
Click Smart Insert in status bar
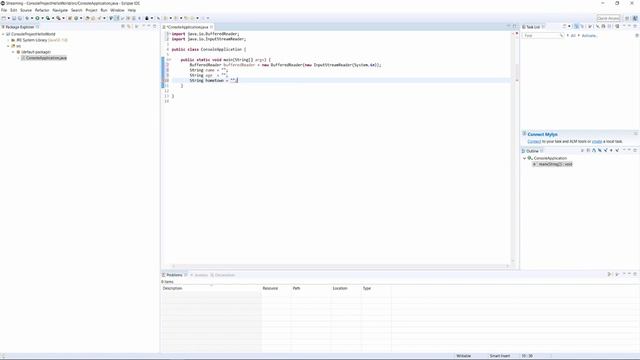pos(500,356)
